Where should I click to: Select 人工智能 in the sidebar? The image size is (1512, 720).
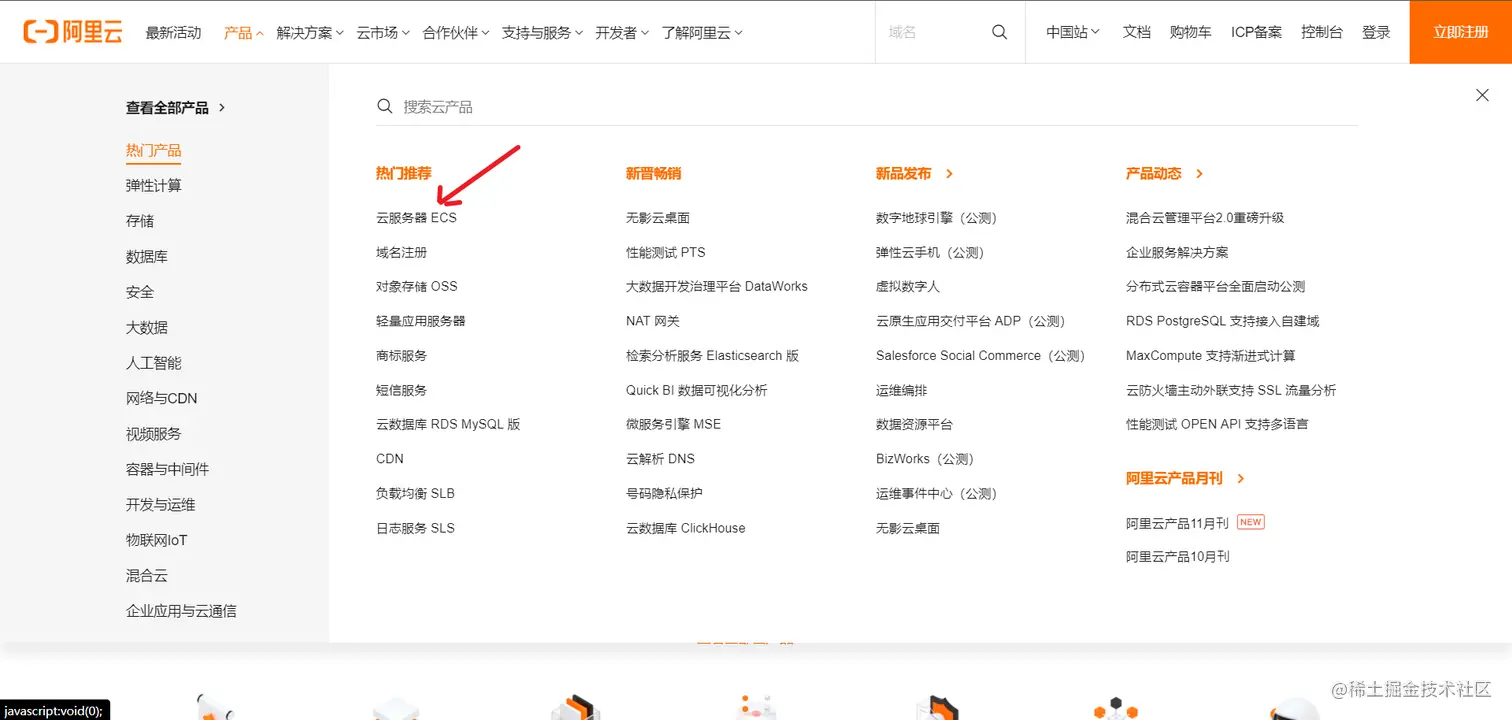(x=153, y=363)
